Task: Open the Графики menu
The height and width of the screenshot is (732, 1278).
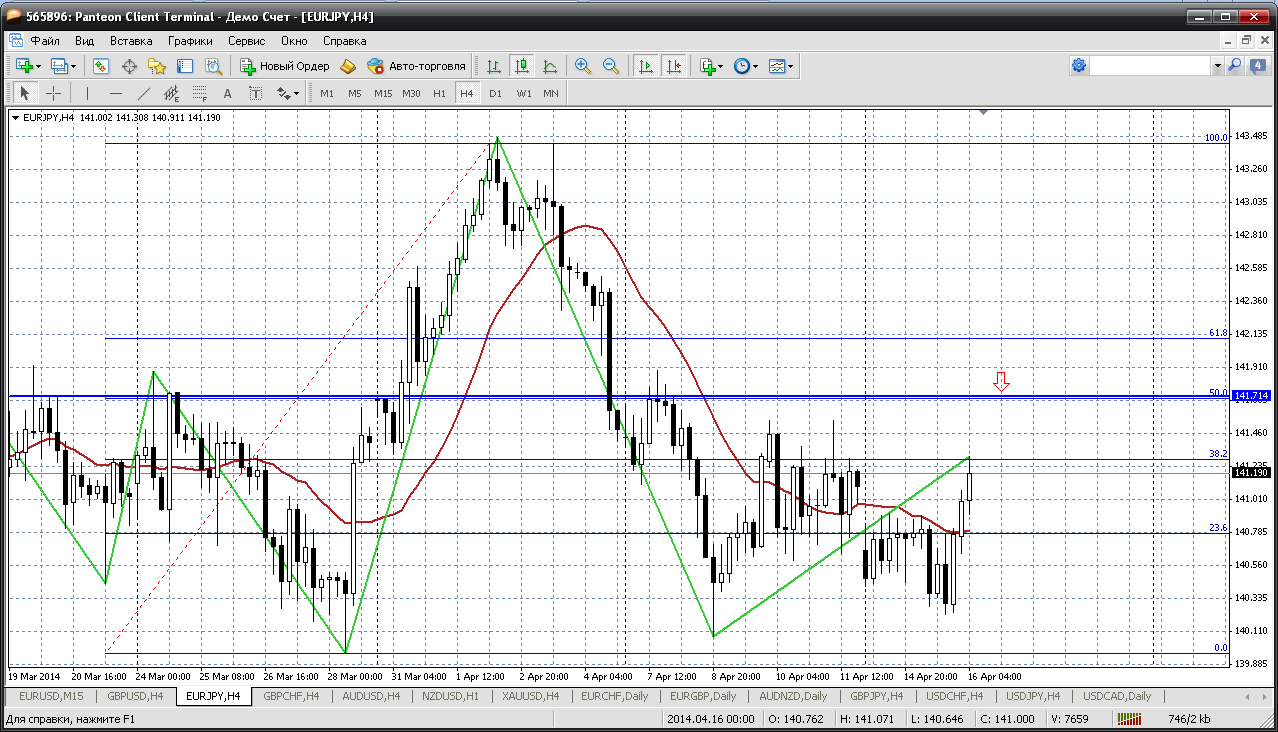Action: [190, 41]
